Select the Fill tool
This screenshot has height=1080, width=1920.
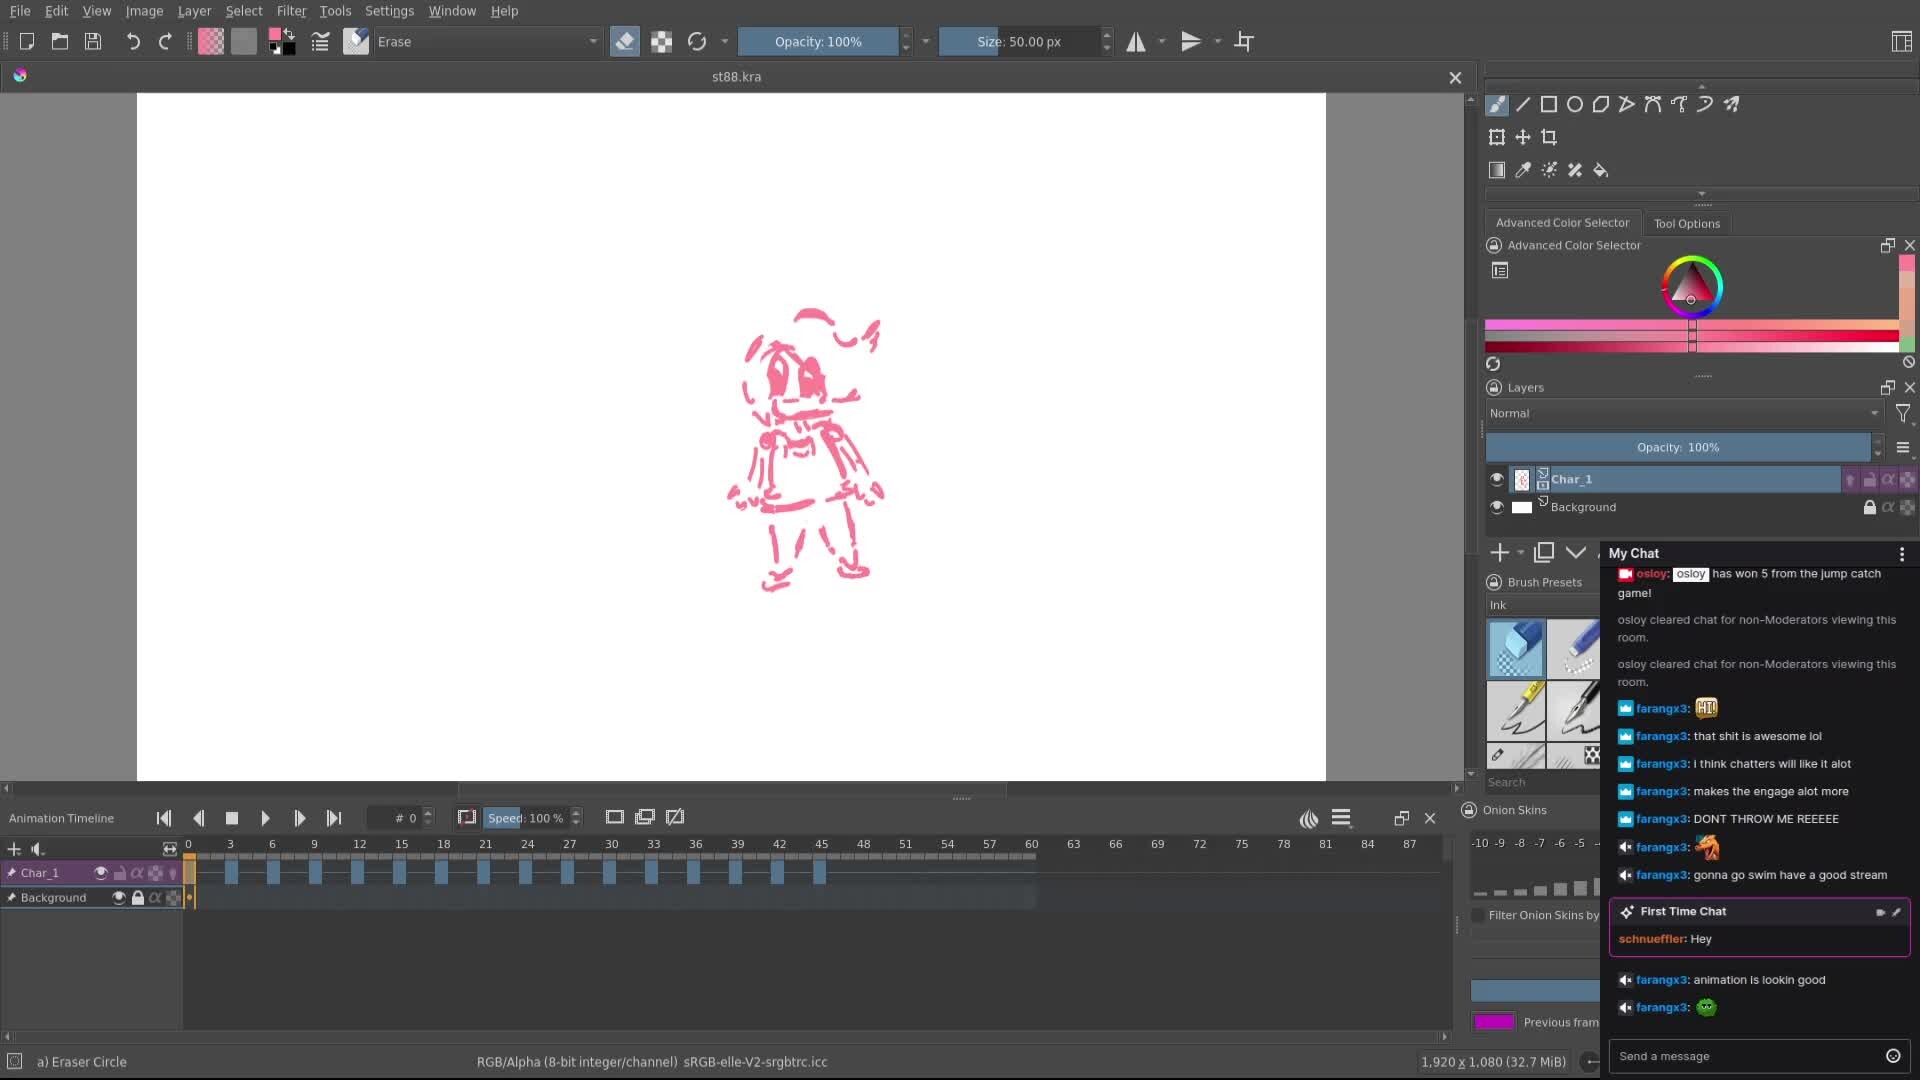coord(1600,170)
